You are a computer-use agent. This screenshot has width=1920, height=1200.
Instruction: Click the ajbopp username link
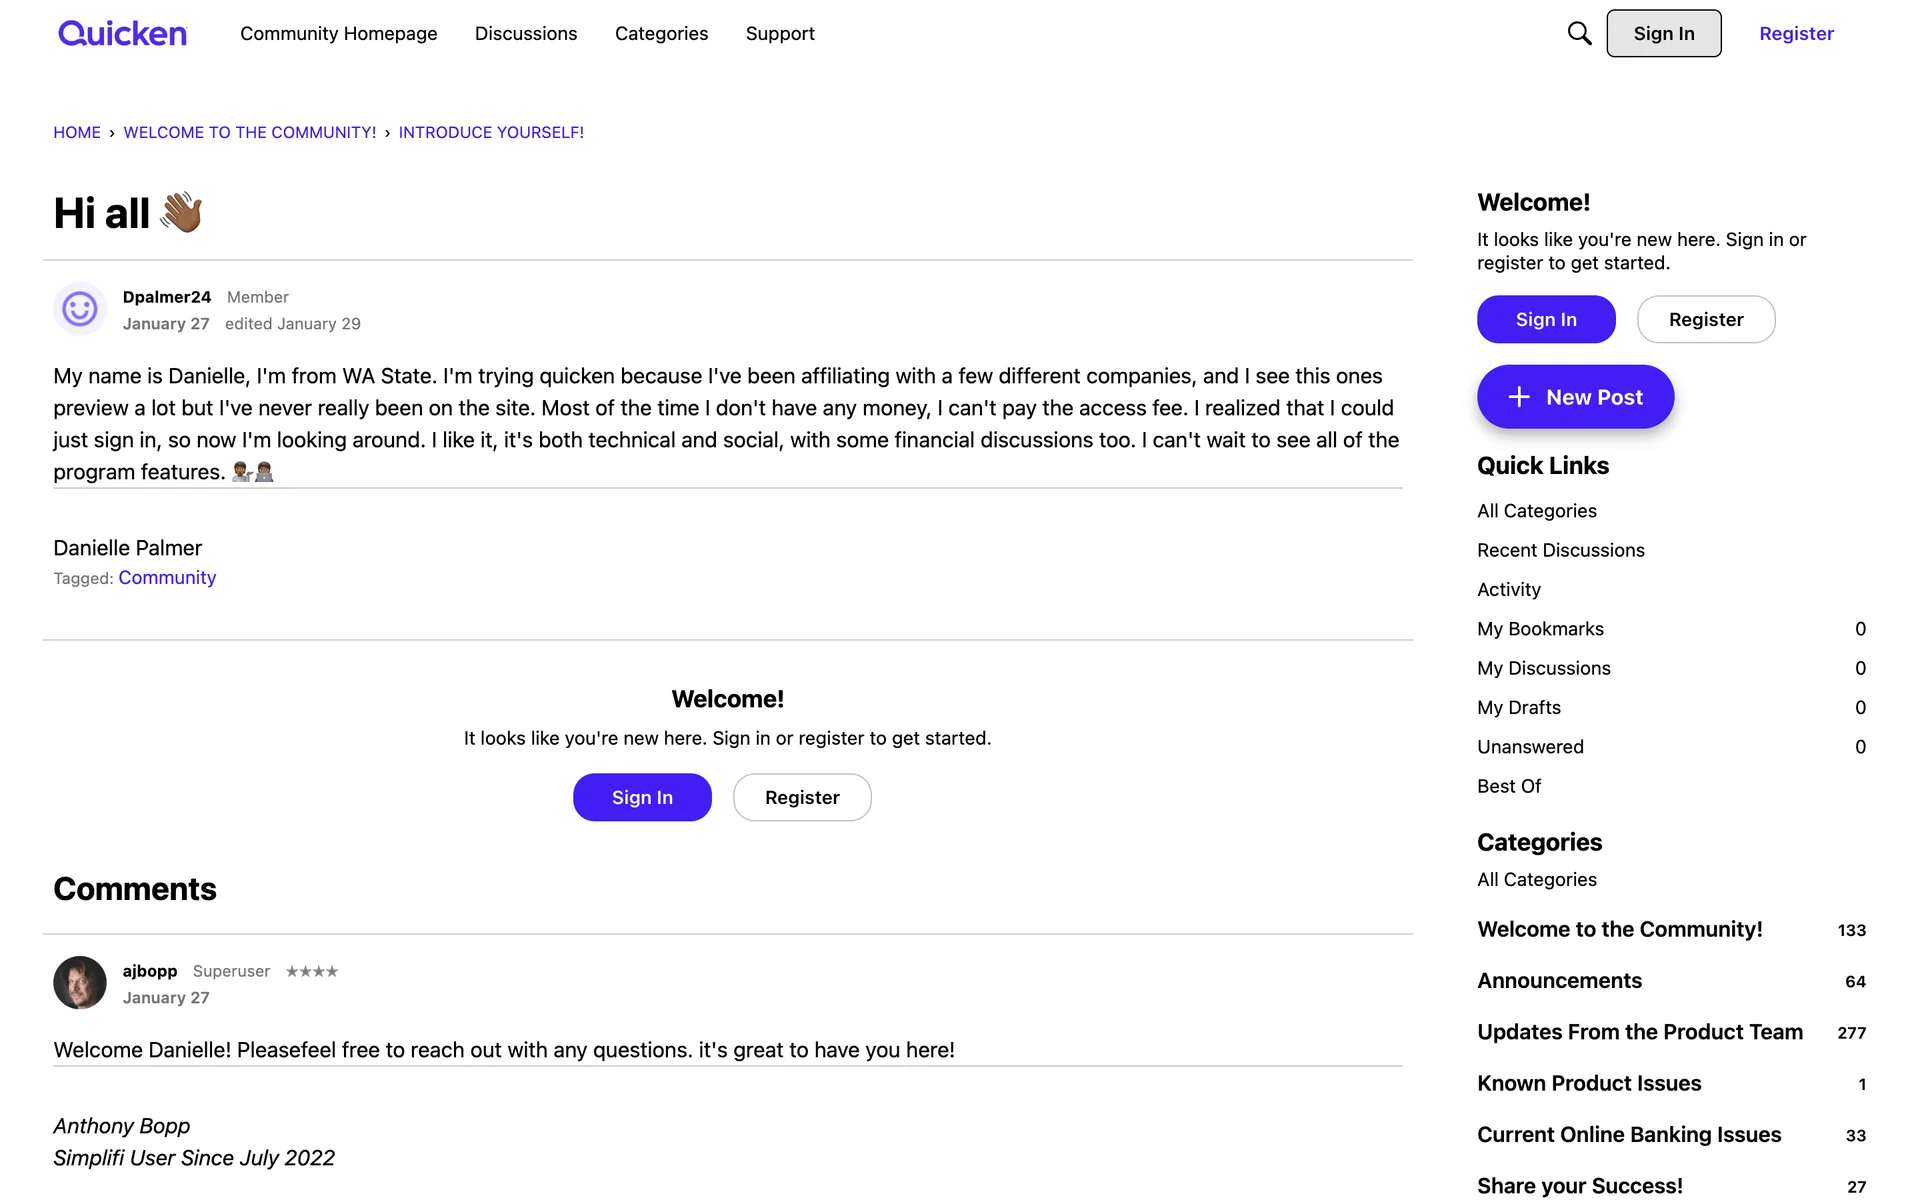tap(150, 971)
